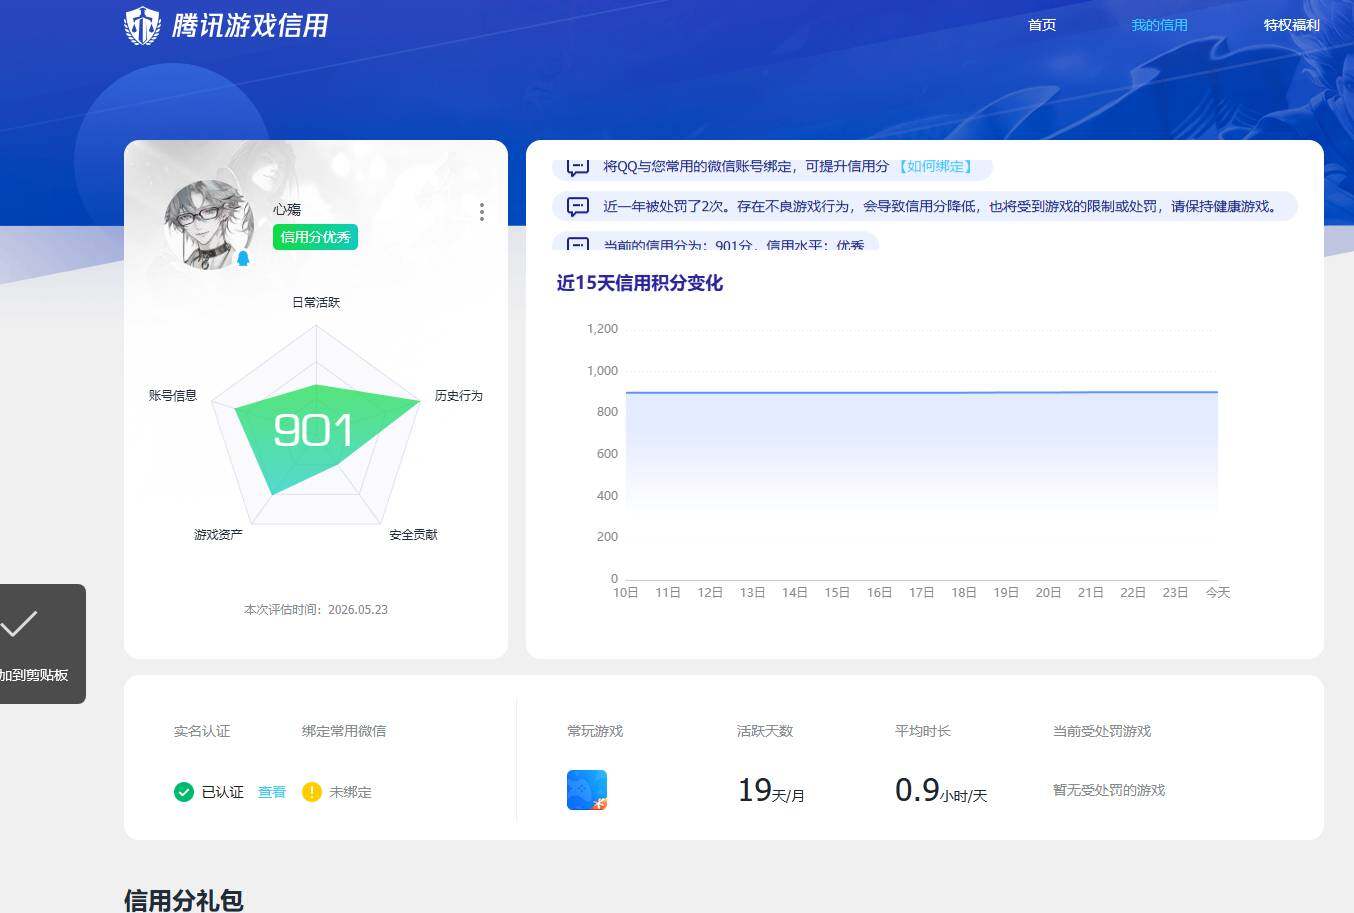Click the green verified check icon
The image size is (1354, 913).
(x=184, y=792)
